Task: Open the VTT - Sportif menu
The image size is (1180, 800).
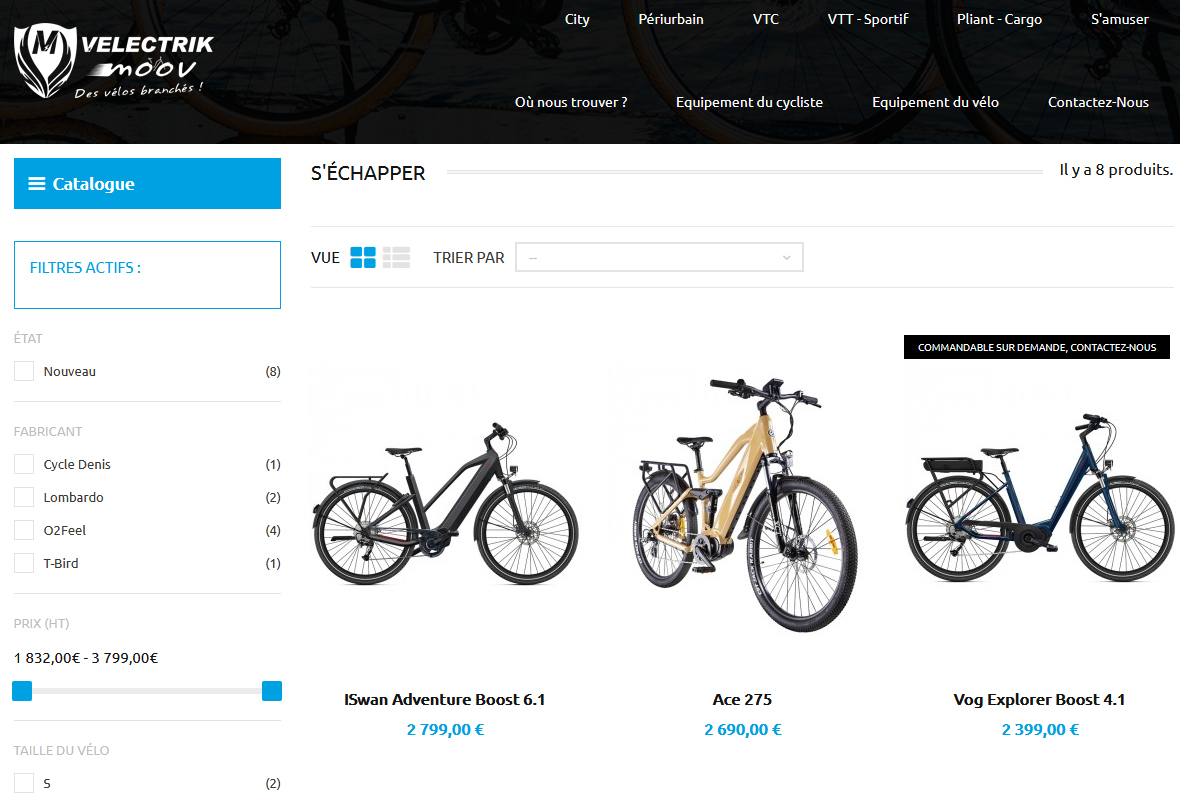Action: [868, 20]
